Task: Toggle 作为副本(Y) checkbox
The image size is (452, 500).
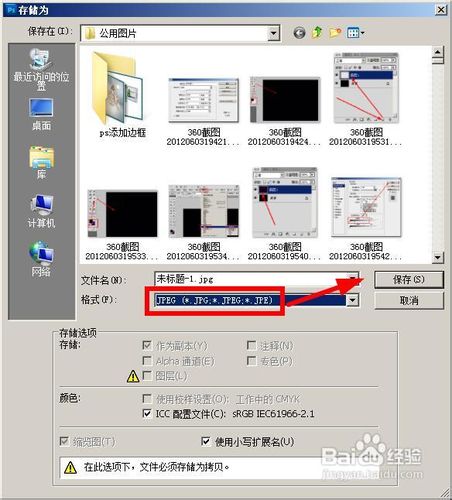Action: coord(147,345)
